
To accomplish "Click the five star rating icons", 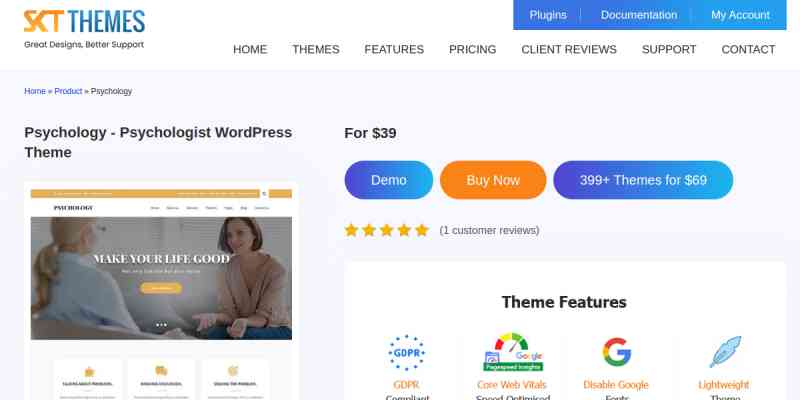I will (386, 230).
